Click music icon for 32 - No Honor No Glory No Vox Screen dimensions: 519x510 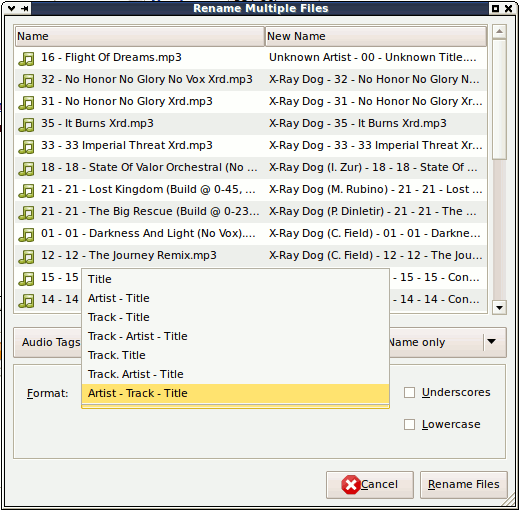[26, 81]
